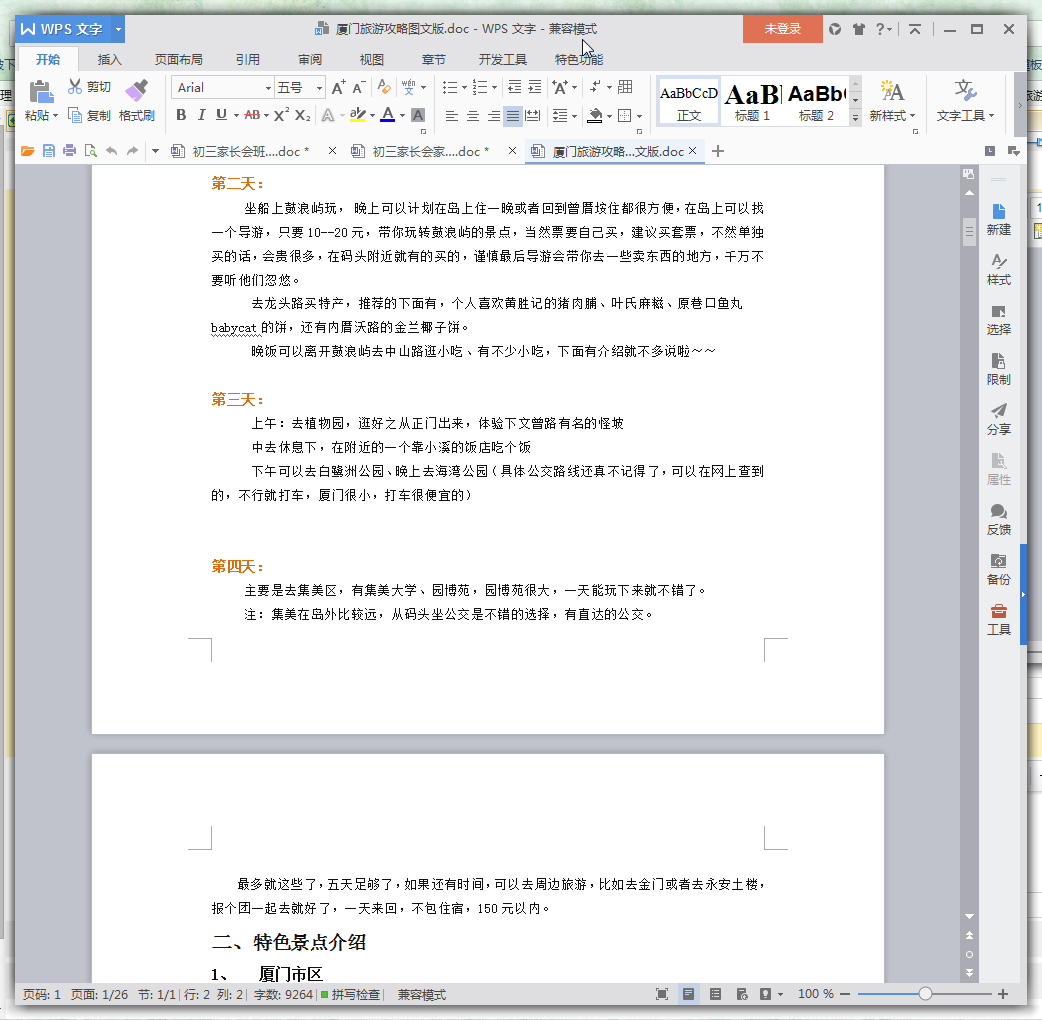Decrease font size with the A- icon

[x=359, y=87]
